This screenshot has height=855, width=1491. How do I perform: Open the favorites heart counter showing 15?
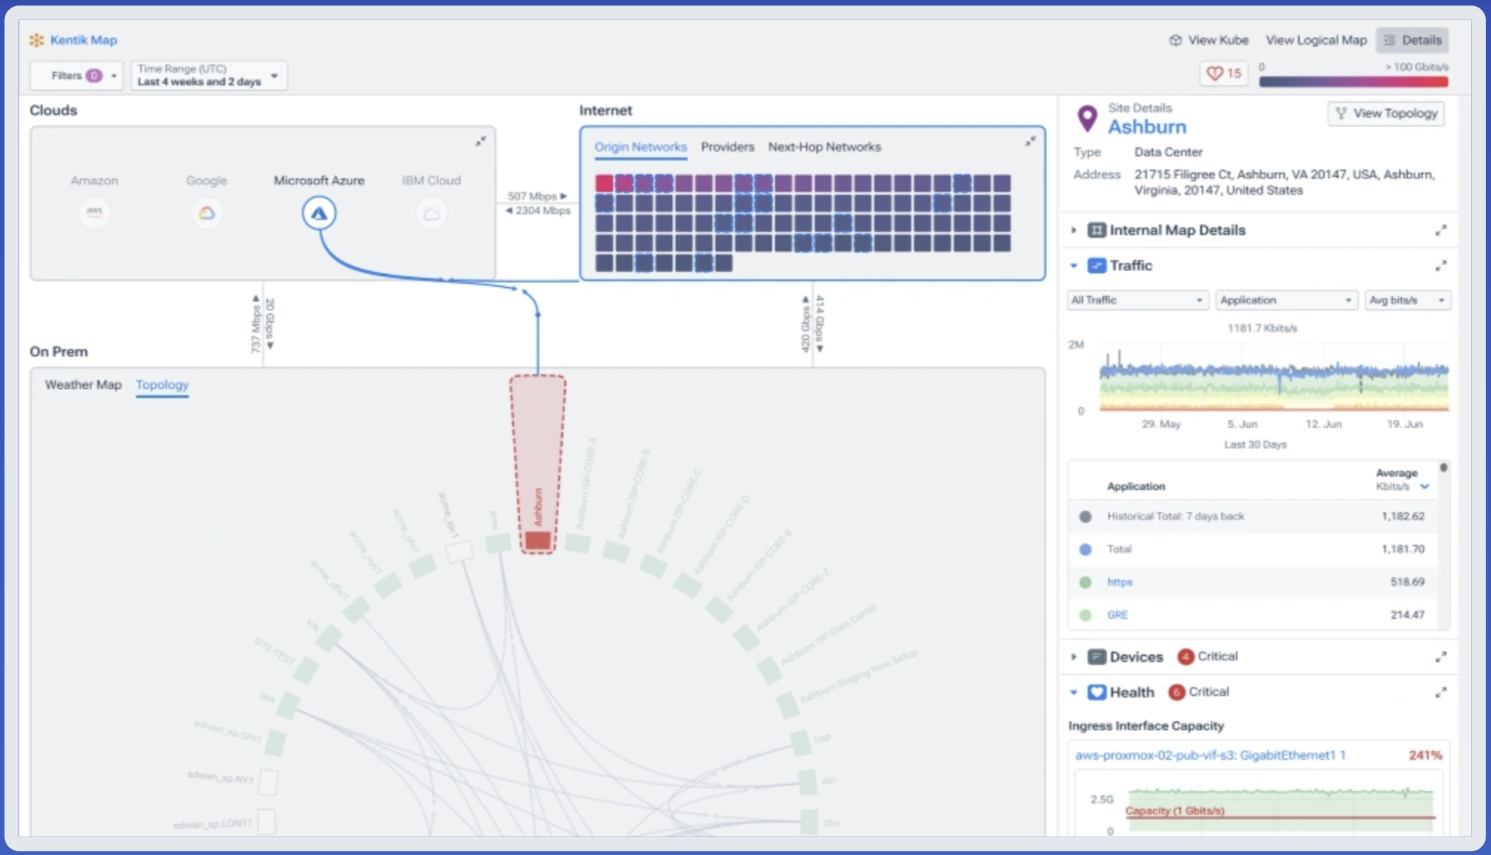[x=1223, y=73]
